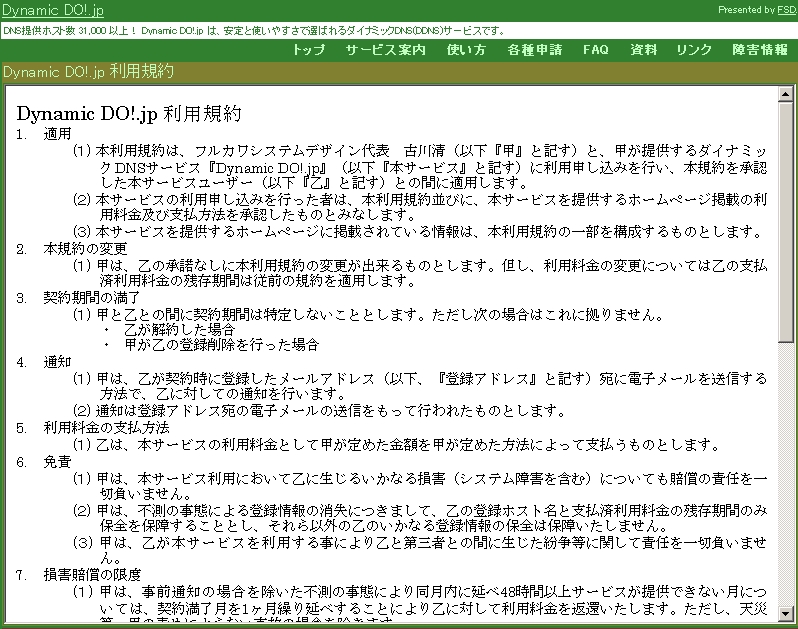This screenshot has height=629, width=798.
Task: Open the 資料 menu item
Action: pyautogui.click(x=643, y=50)
